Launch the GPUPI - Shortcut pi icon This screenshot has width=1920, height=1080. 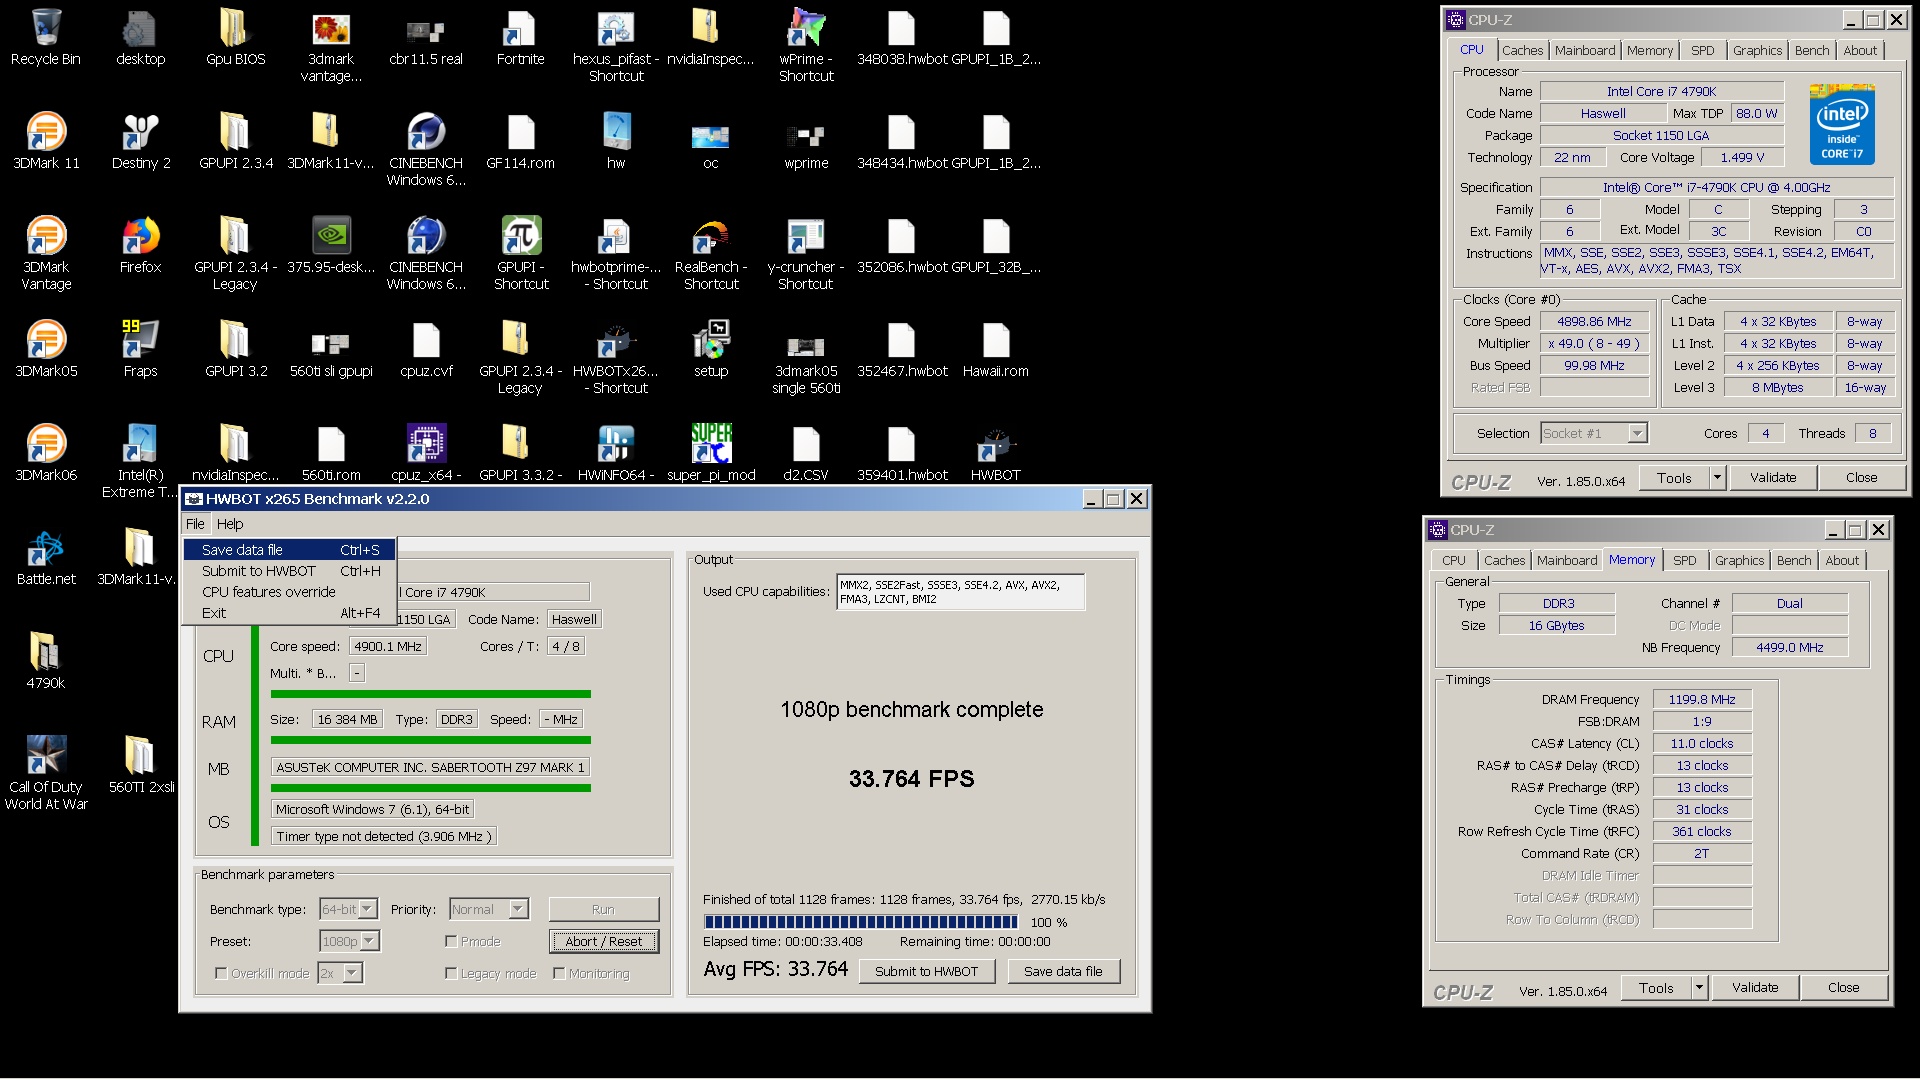521,254
